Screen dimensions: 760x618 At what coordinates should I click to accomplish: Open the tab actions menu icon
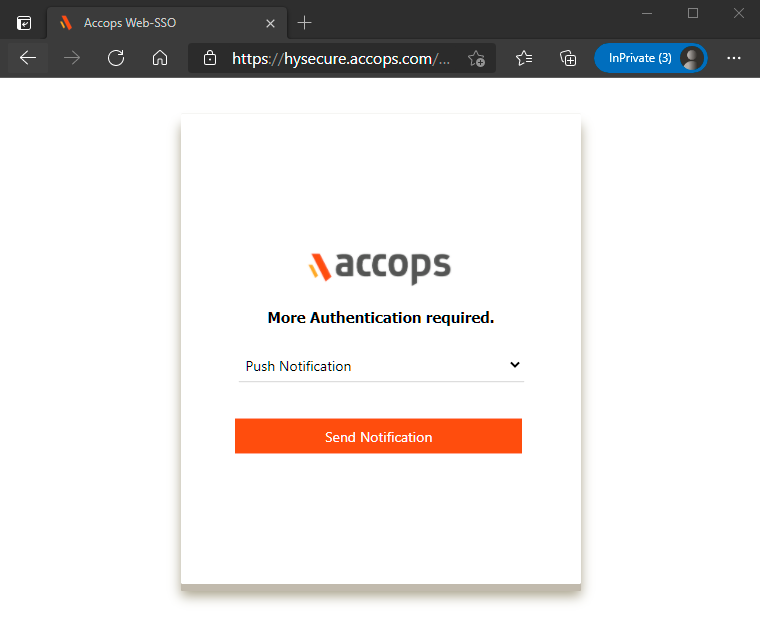(24, 22)
